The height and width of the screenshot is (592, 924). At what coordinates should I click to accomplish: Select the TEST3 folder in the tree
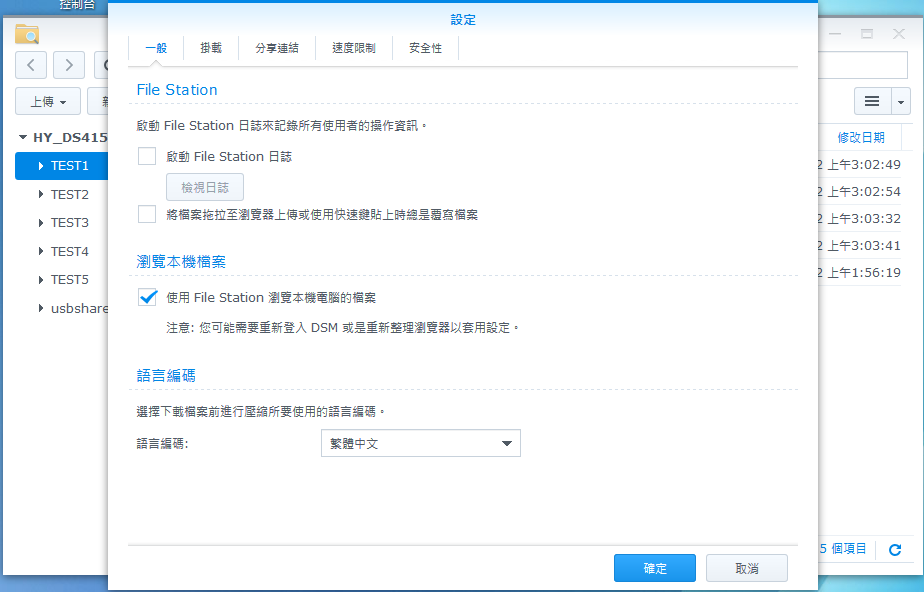pyautogui.click(x=70, y=223)
